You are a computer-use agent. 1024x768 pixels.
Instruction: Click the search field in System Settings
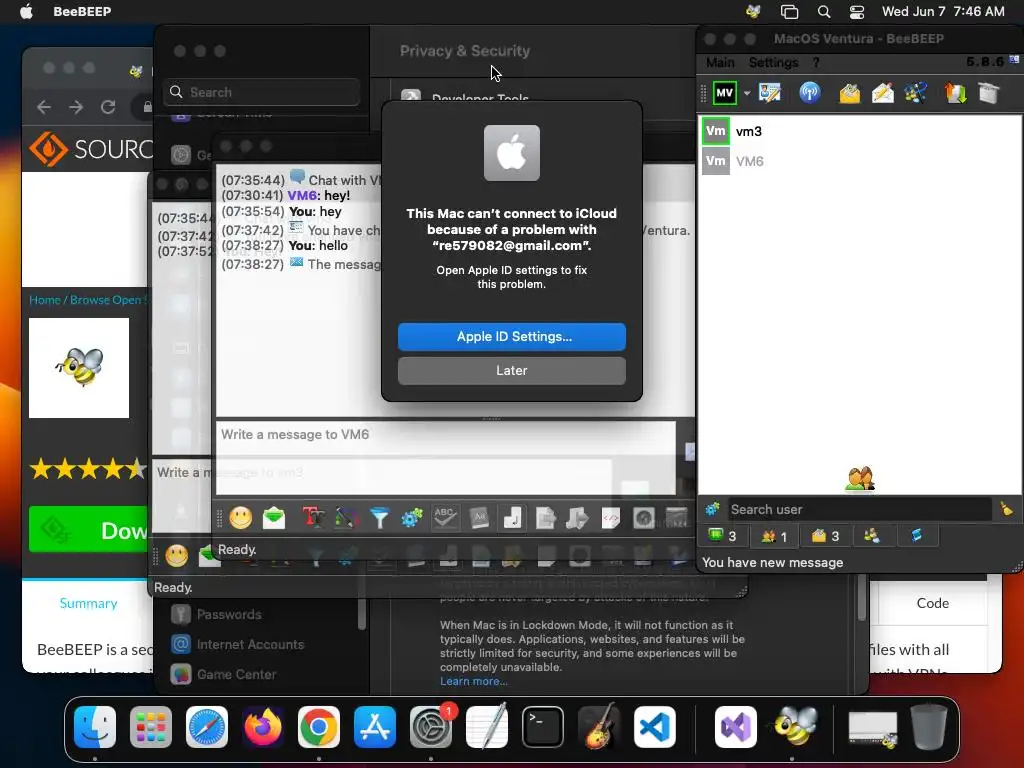261,92
